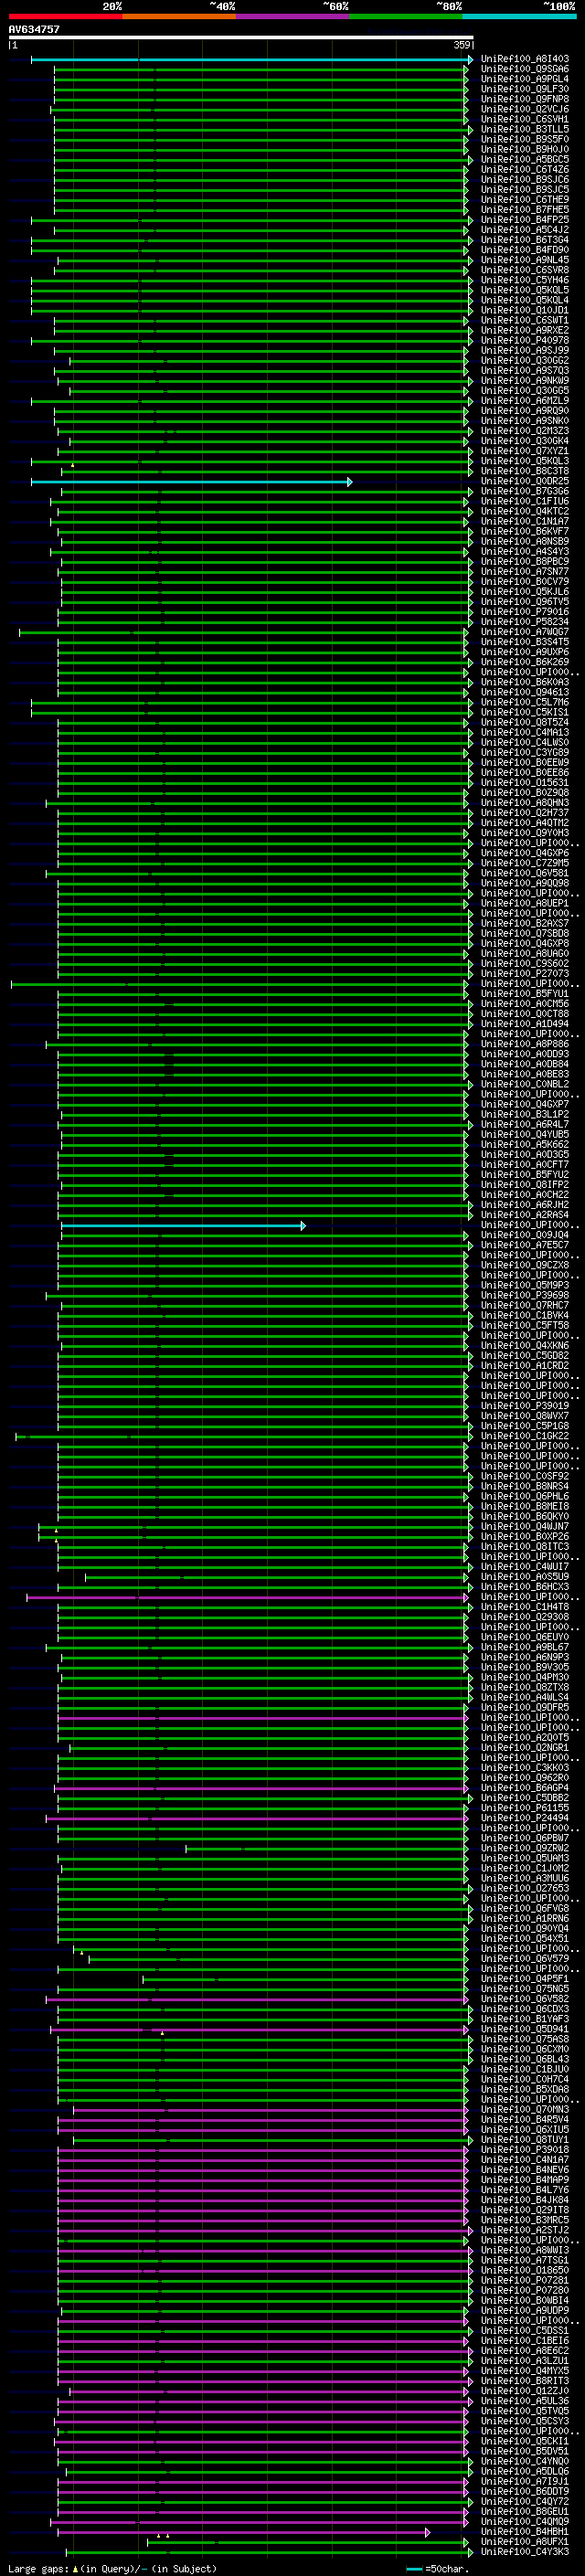Open UniRef100_P40978 entry
Viewport: 585px width, 2576px height.
[x=525, y=340]
